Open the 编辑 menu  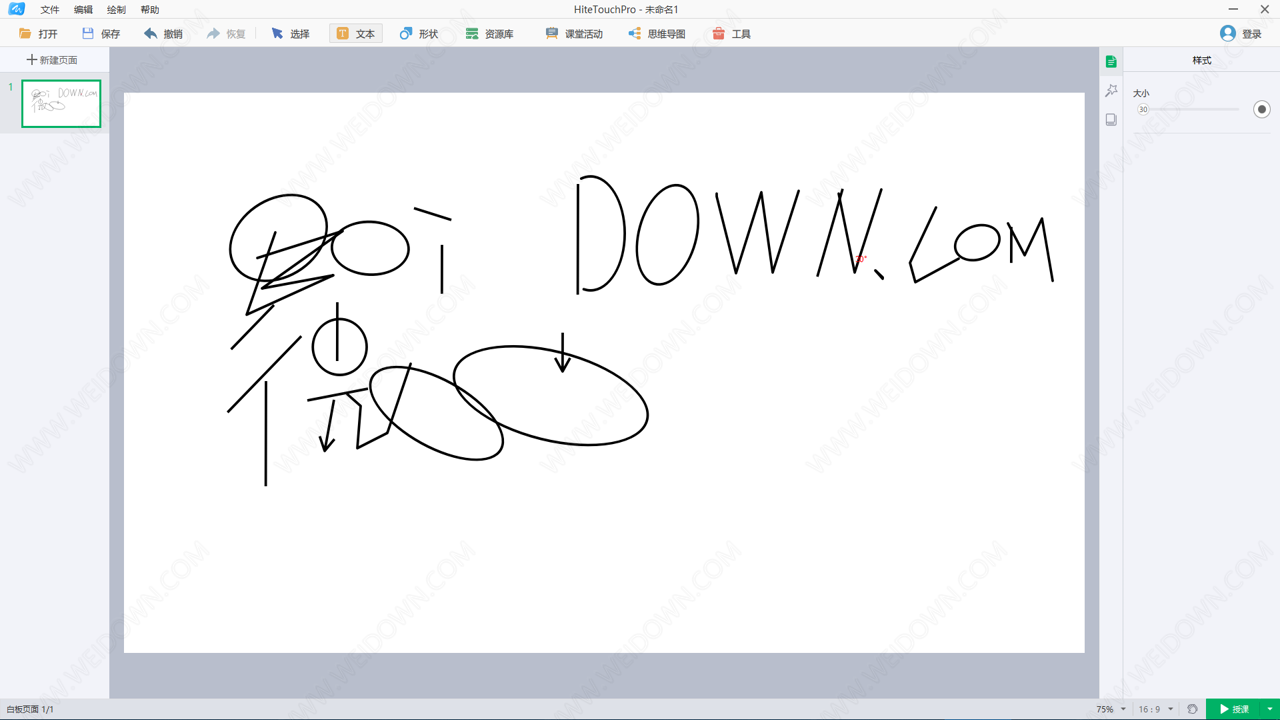(x=83, y=10)
